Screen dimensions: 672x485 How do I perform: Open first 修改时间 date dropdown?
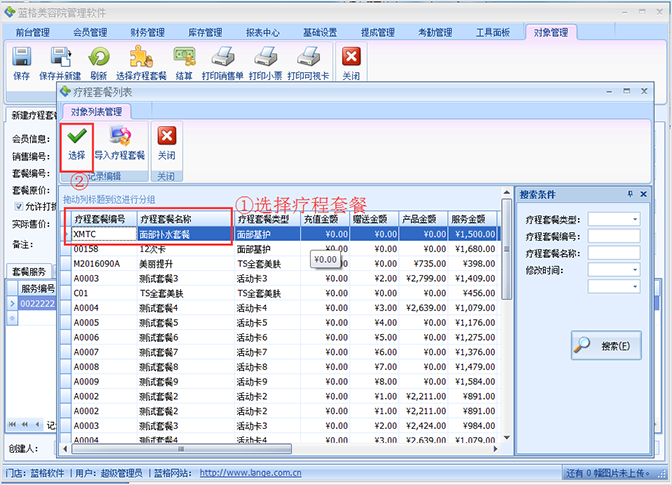coord(635,269)
